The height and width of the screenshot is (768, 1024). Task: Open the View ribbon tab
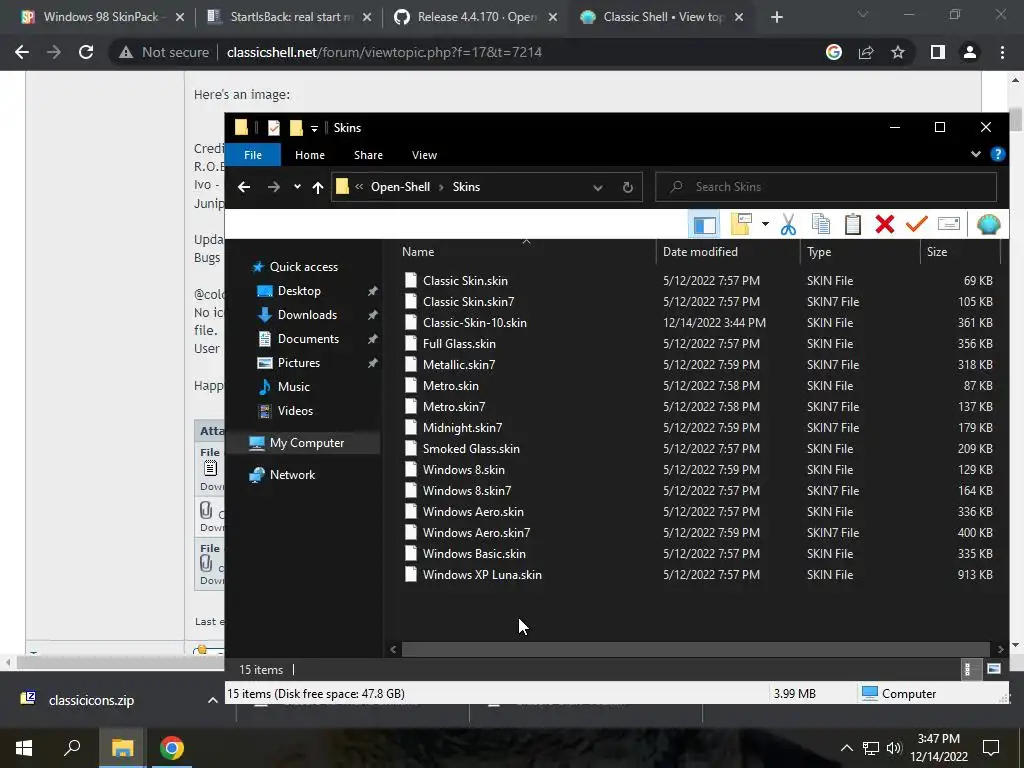[x=424, y=155]
